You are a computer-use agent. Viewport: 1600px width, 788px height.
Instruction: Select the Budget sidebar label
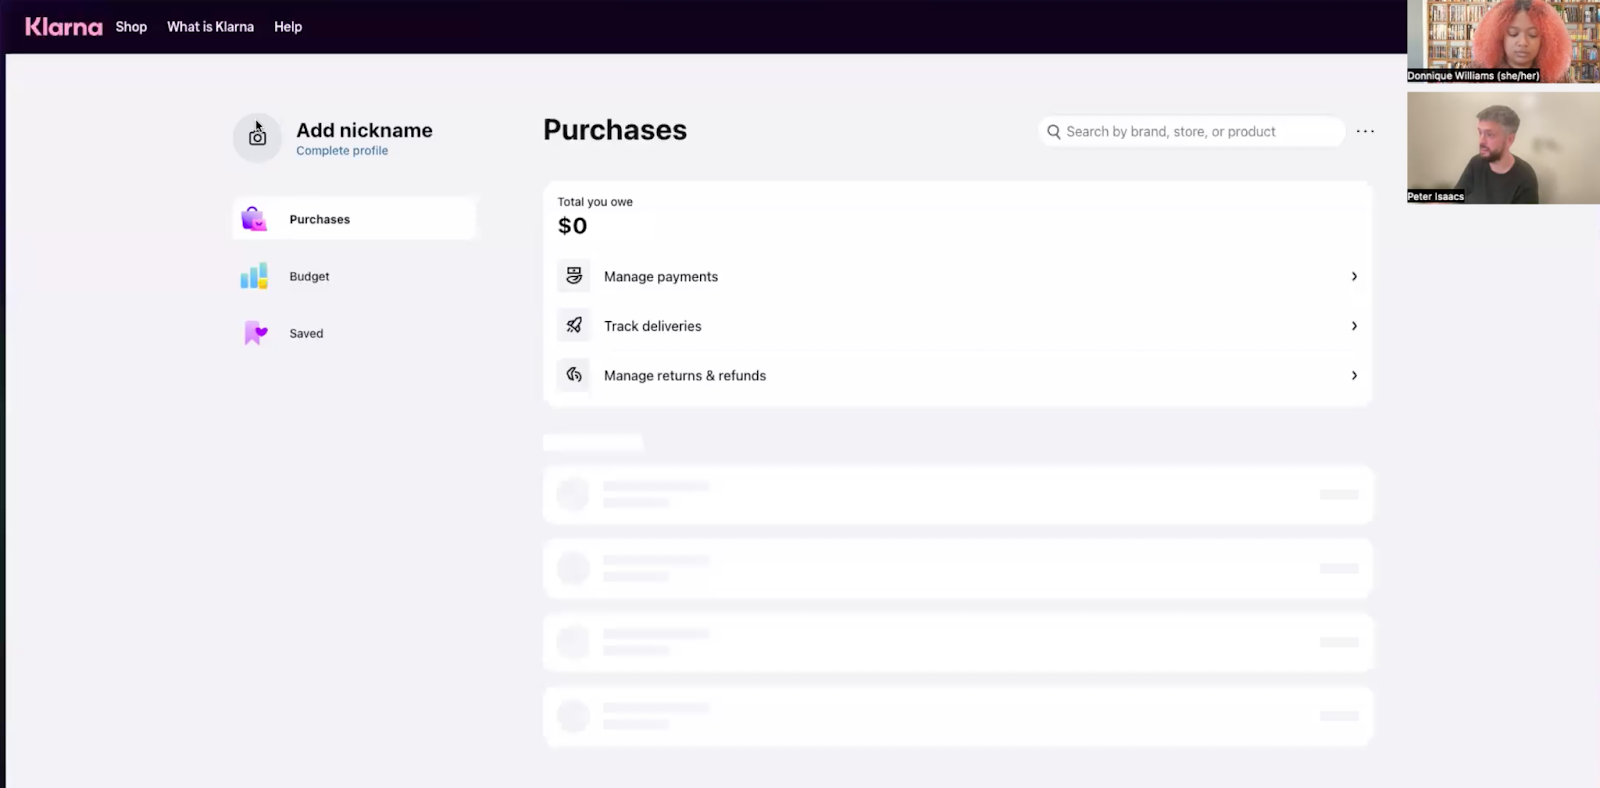pos(309,276)
